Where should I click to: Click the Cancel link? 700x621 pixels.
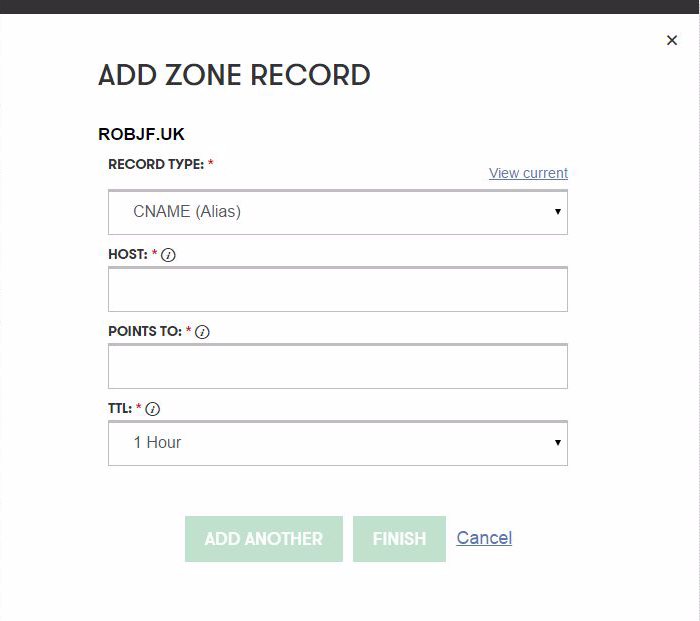484,538
